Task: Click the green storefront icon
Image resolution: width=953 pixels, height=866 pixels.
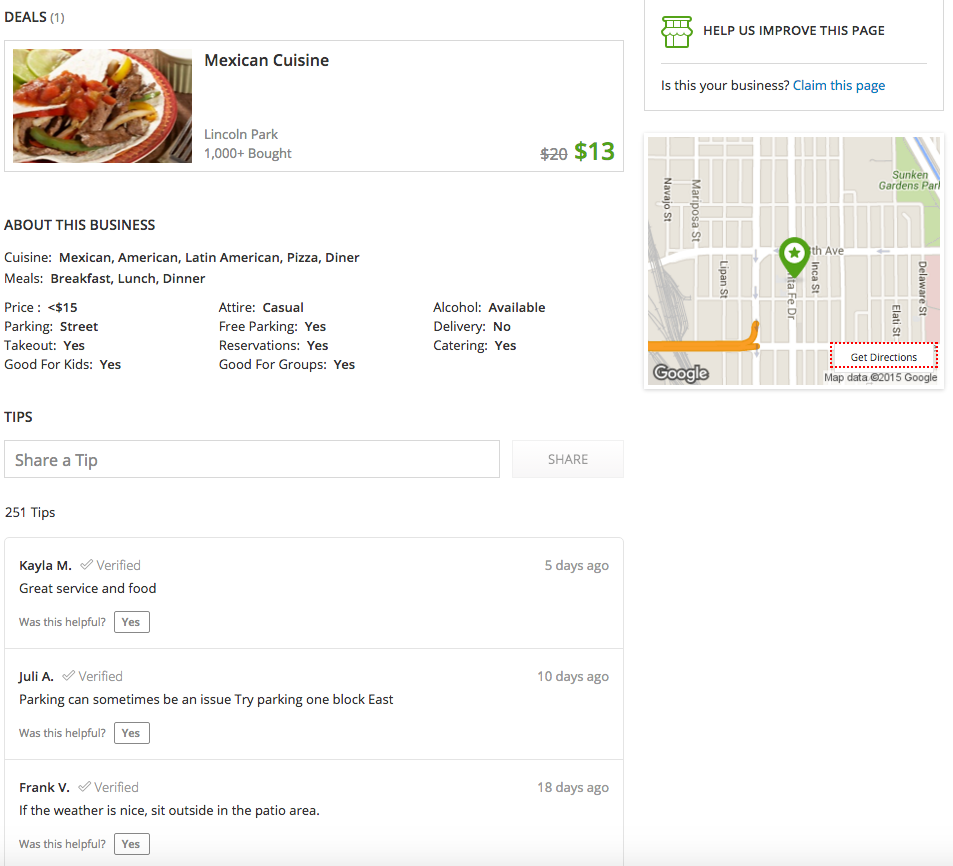Action: point(676,32)
